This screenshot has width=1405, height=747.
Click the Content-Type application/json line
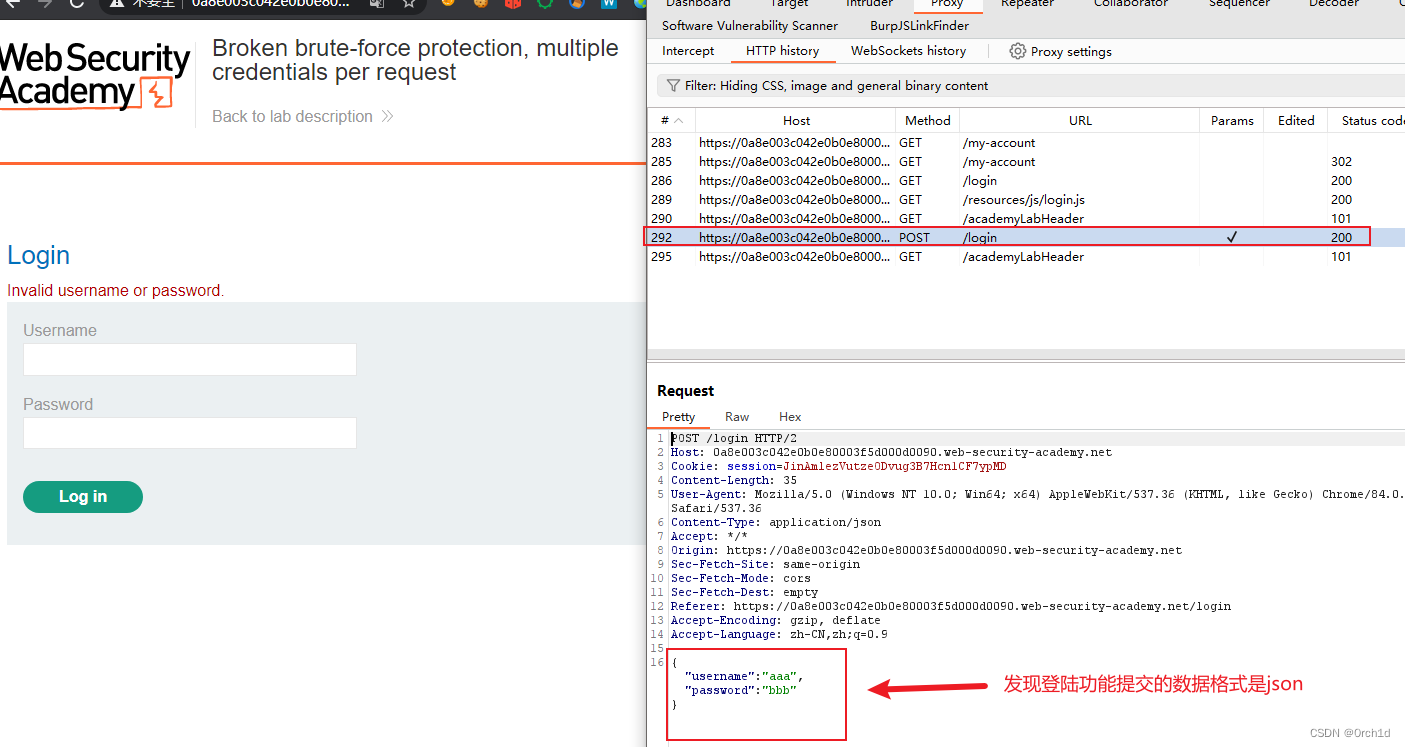776,522
